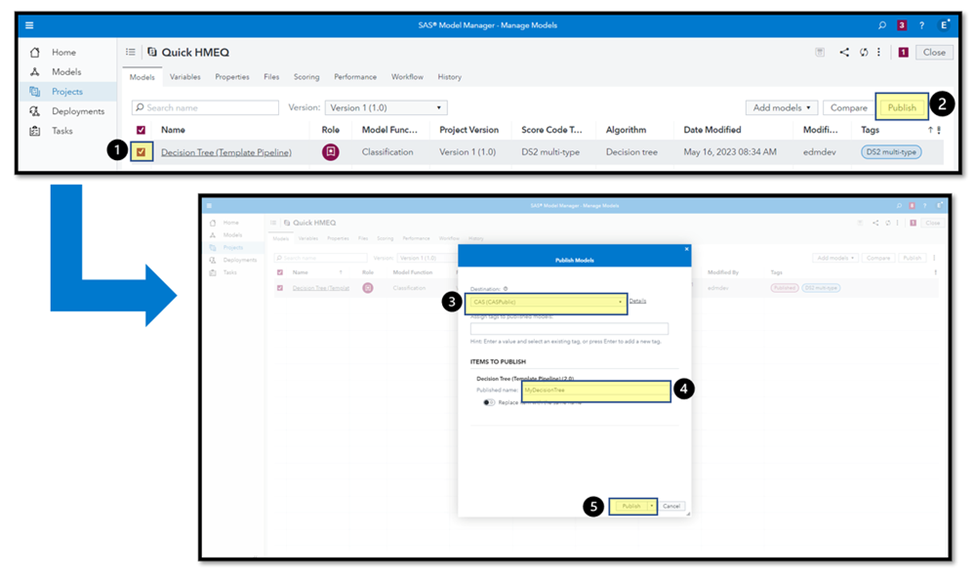Screen dimensions: 975x578
Task: Toggle the Replace item with same name switch
Action: [489, 402]
